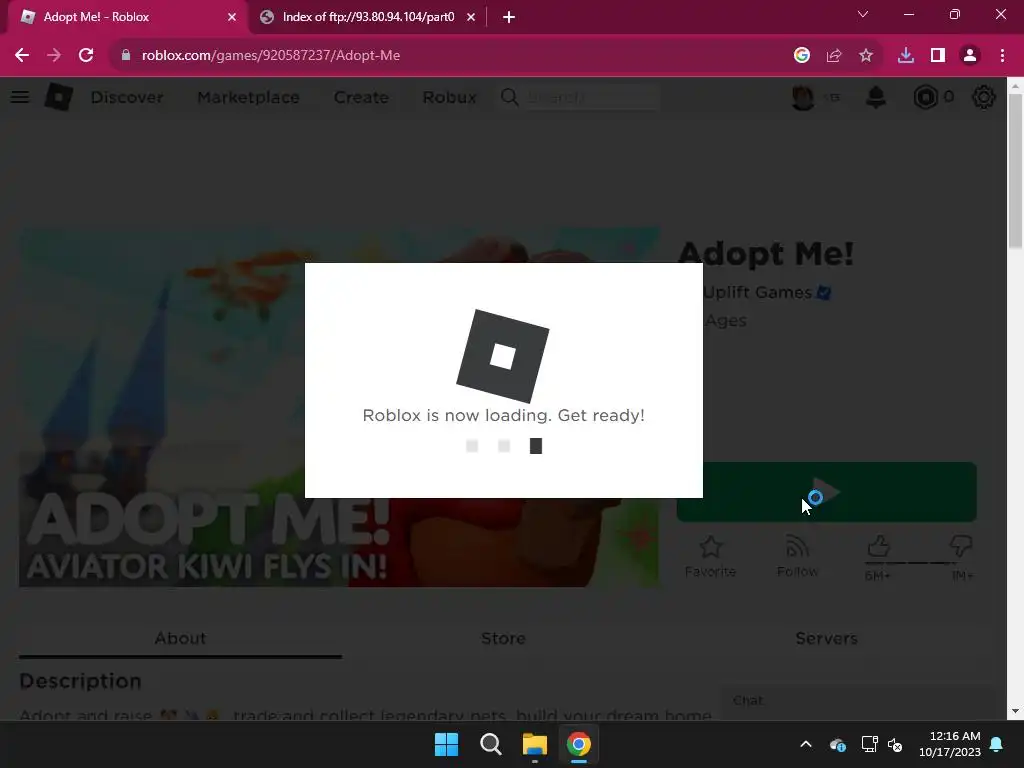Screen dimensions: 1024x768
Task: Switch to the Index of ftp tab
Action: [368, 17]
